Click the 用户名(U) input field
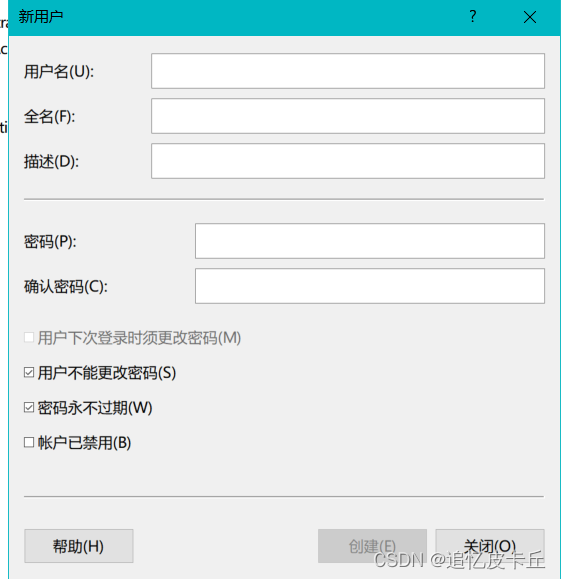 [x=348, y=71]
